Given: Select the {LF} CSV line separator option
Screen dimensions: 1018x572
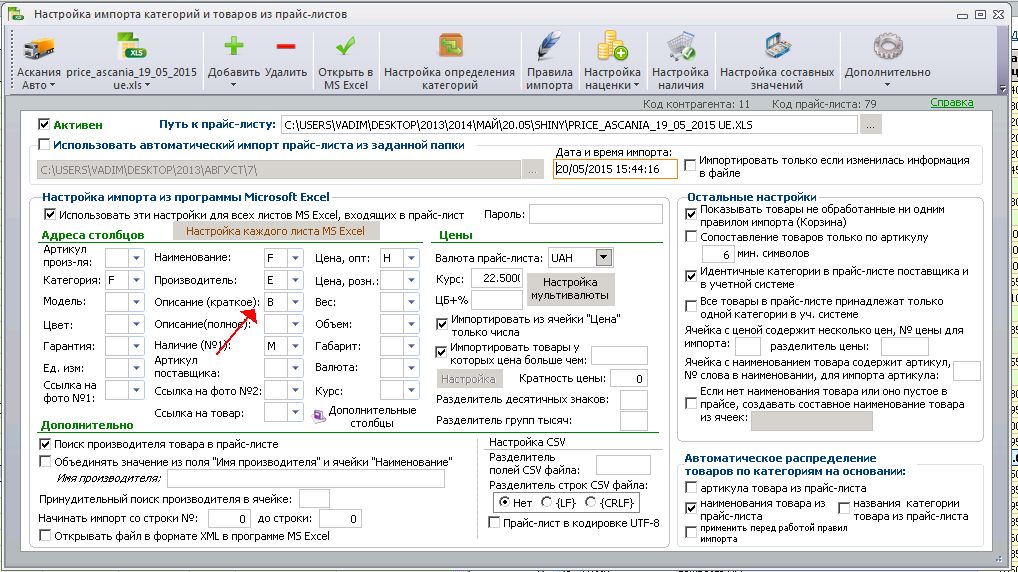Looking at the screenshot, I should point(547,502).
